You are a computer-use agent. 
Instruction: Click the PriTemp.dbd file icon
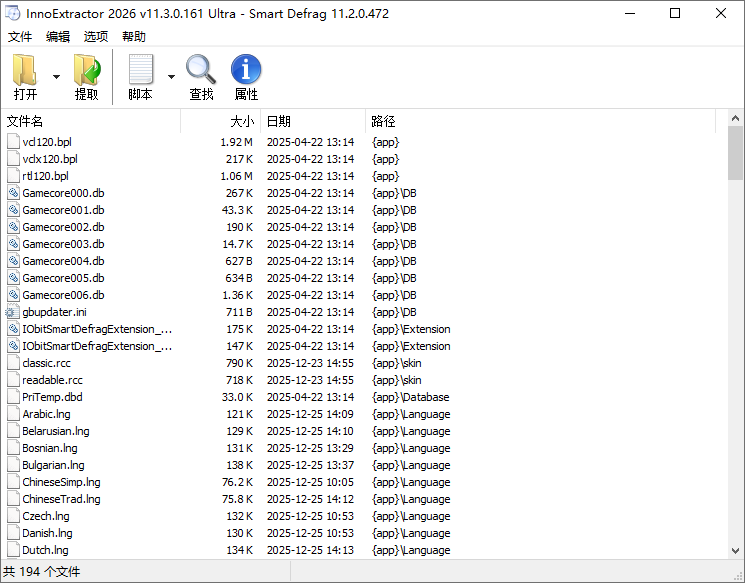13,397
